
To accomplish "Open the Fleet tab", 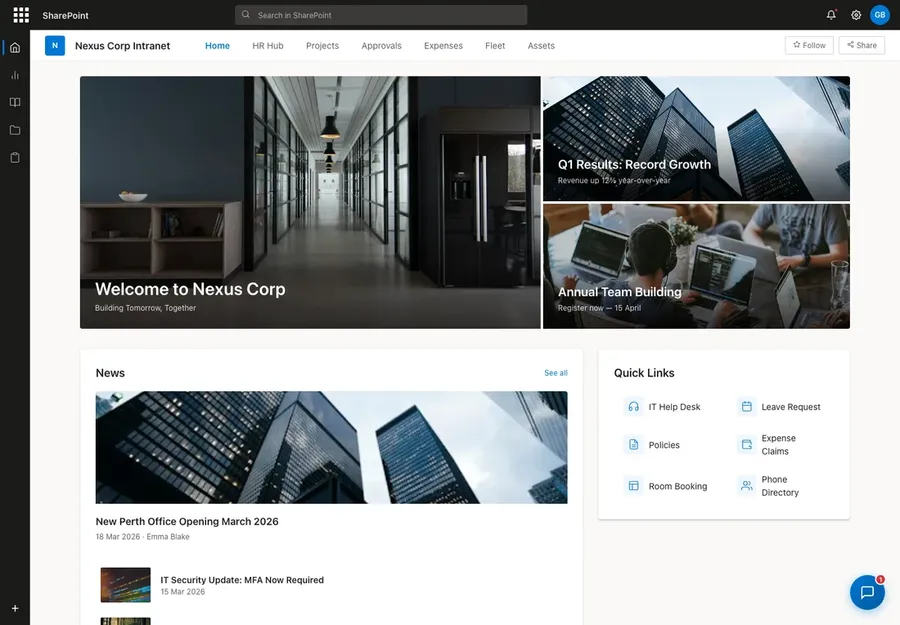I will pyautogui.click(x=495, y=46).
